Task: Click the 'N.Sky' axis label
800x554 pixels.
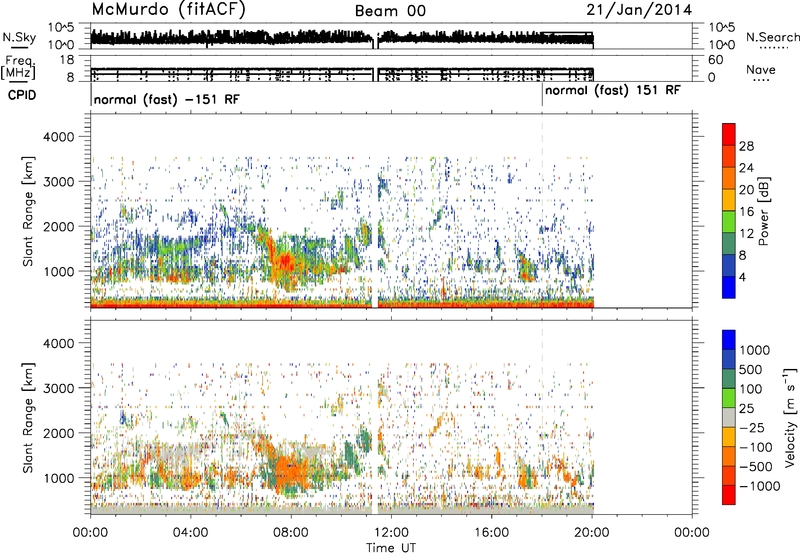Action: [x=19, y=37]
